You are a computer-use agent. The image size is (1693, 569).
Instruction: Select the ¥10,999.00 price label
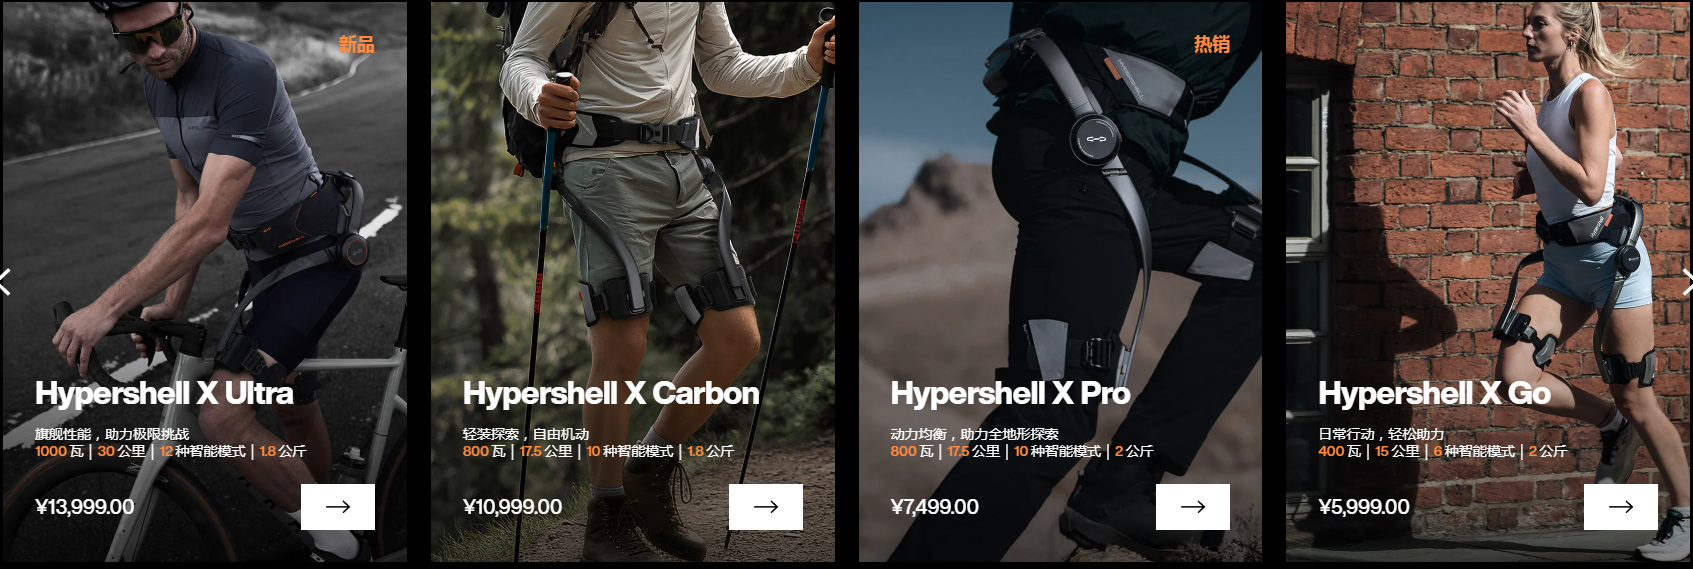click(512, 507)
